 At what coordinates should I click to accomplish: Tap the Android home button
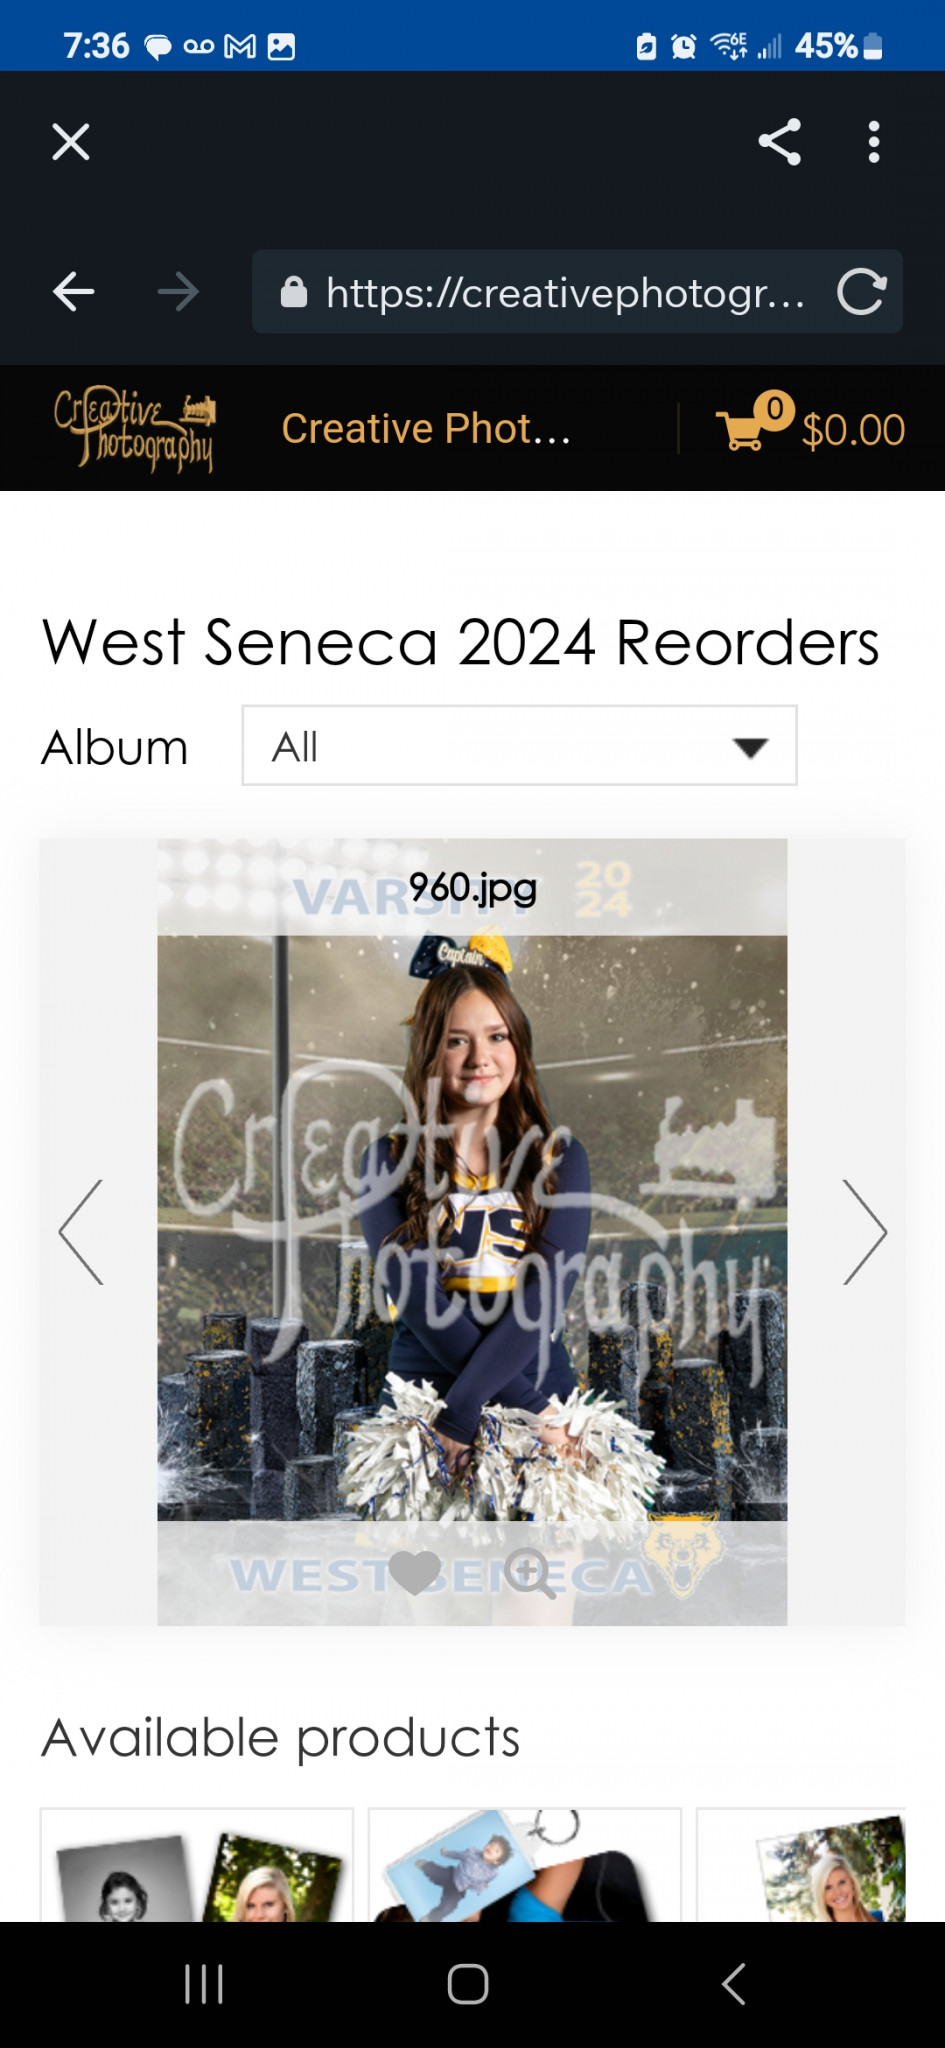tap(468, 1984)
